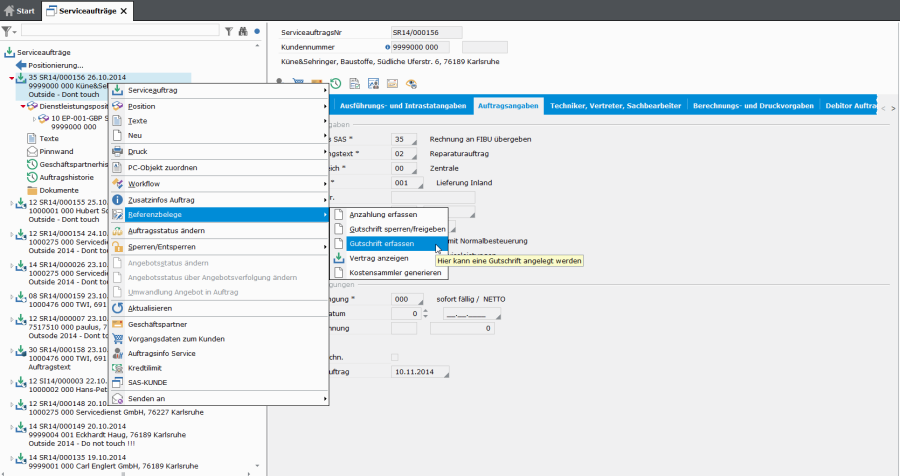Click the Dokumente folder icon
The width and height of the screenshot is (900, 476).
pos(31,190)
